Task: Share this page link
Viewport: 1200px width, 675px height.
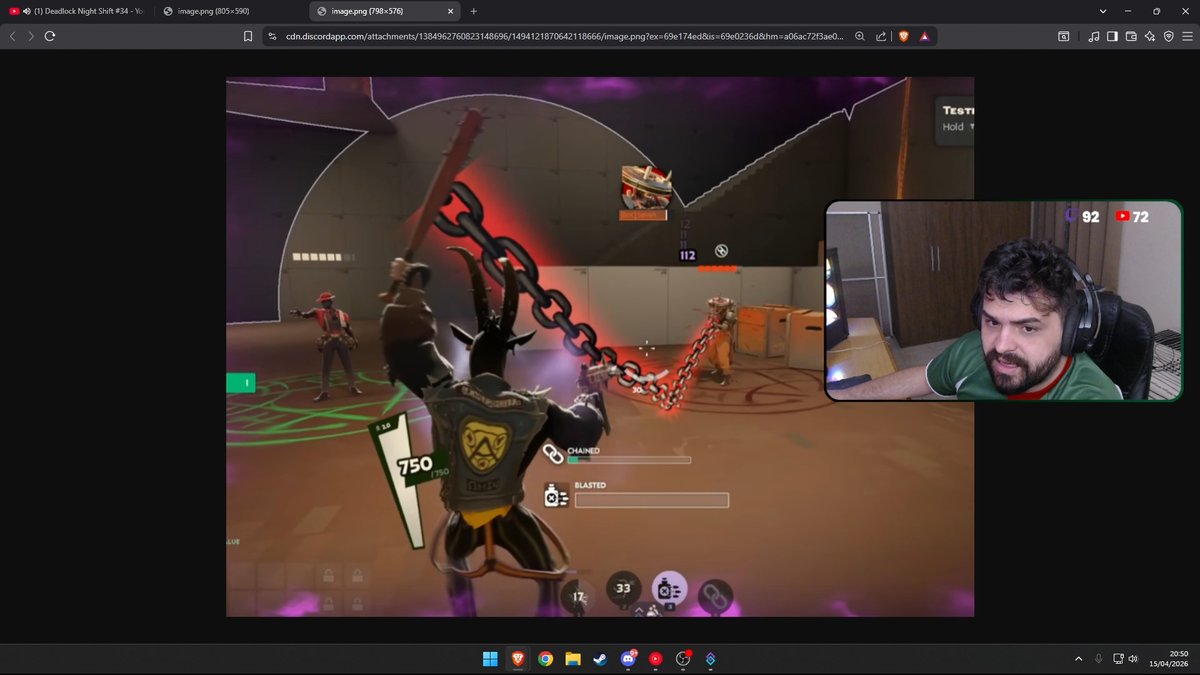Action: point(881,36)
